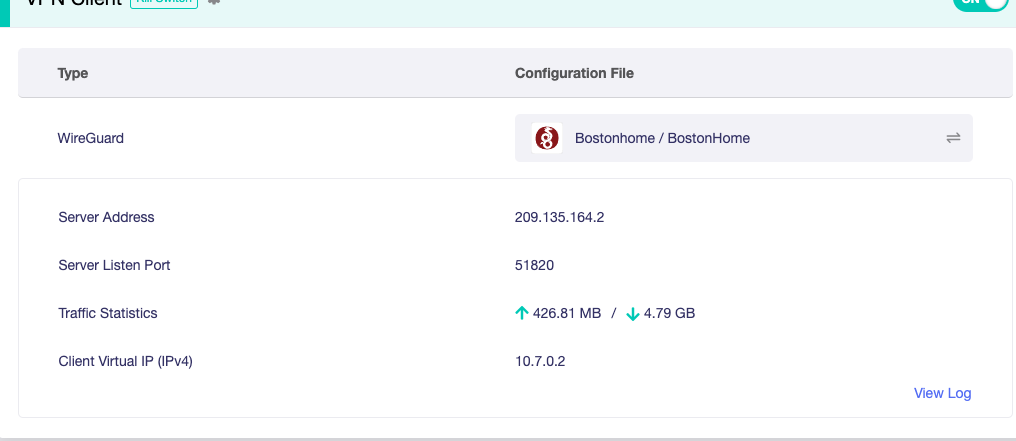1016x441 pixels.
Task: Click the server address 209.135.164.2
Action: (559, 217)
